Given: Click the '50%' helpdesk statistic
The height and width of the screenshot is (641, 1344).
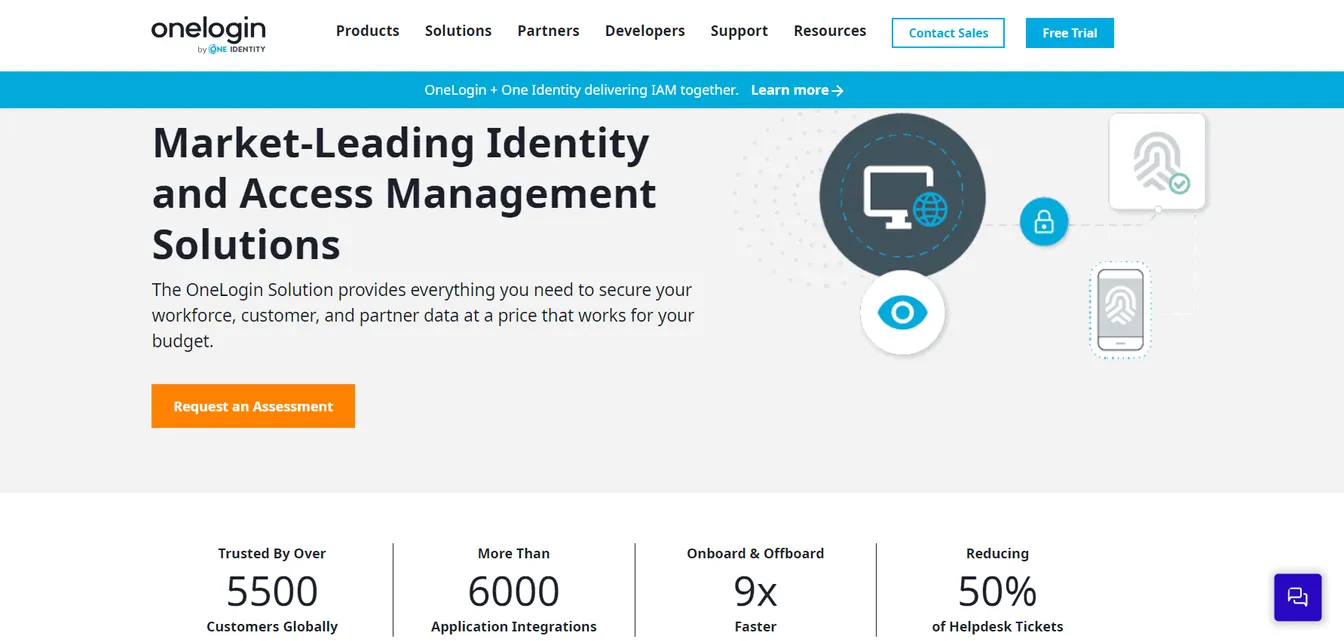Looking at the screenshot, I should 997,592.
